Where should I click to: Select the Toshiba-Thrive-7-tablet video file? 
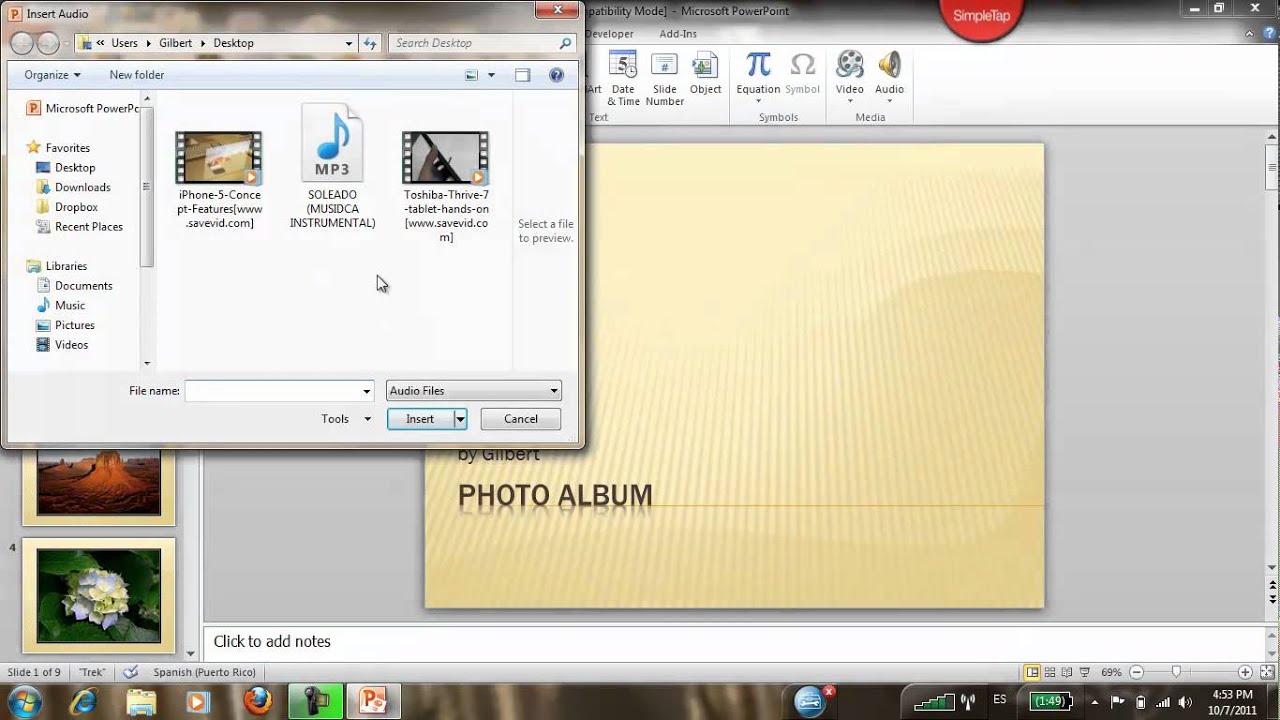(x=446, y=187)
